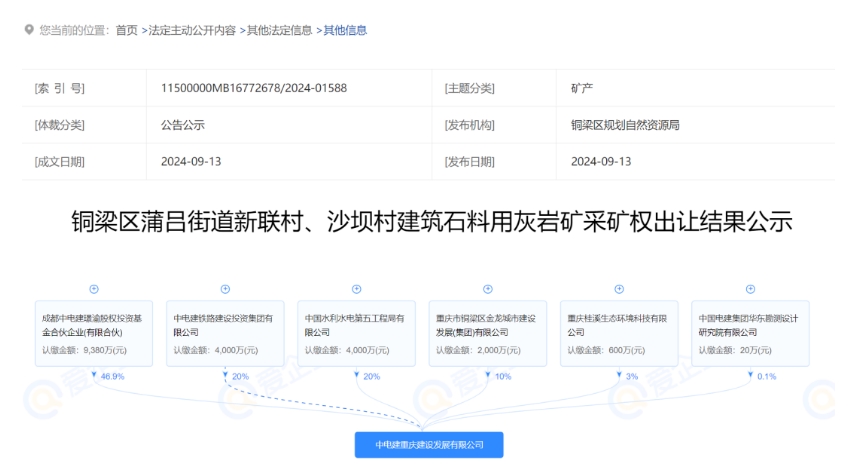Click plus icon above 中国水利水电第五工程局 card

coord(357,289)
